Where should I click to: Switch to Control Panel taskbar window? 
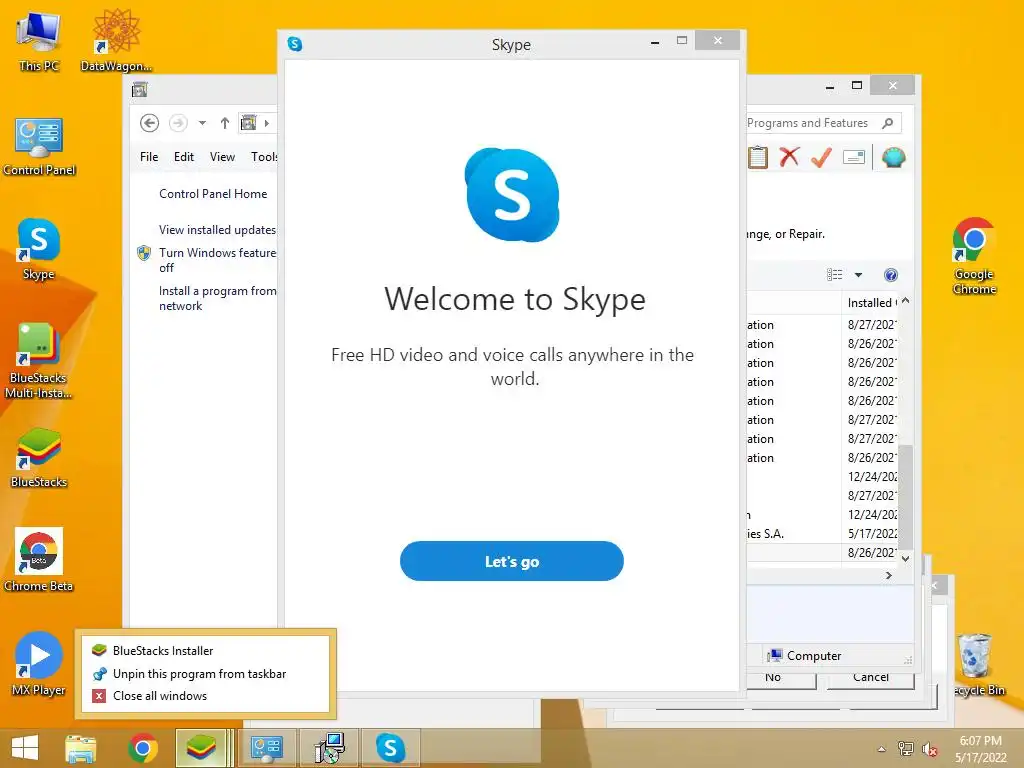point(266,748)
